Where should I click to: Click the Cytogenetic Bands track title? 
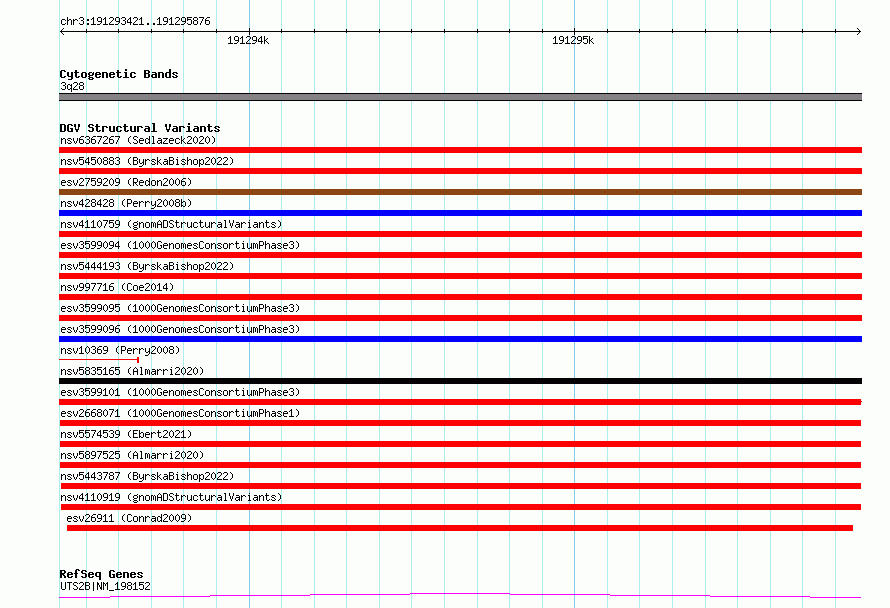click(x=119, y=74)
